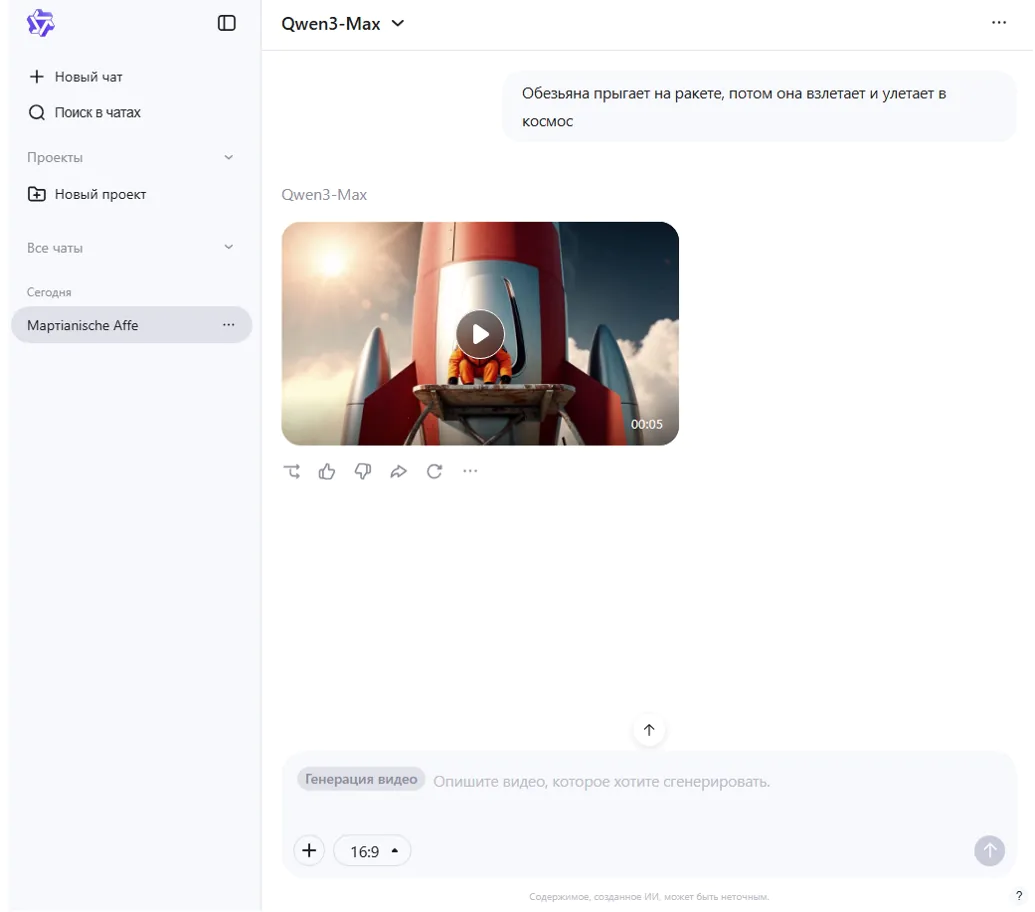Click the Qwen logo icon
The width and height of the screenshot is (1035, 912).
pos(40,23)
